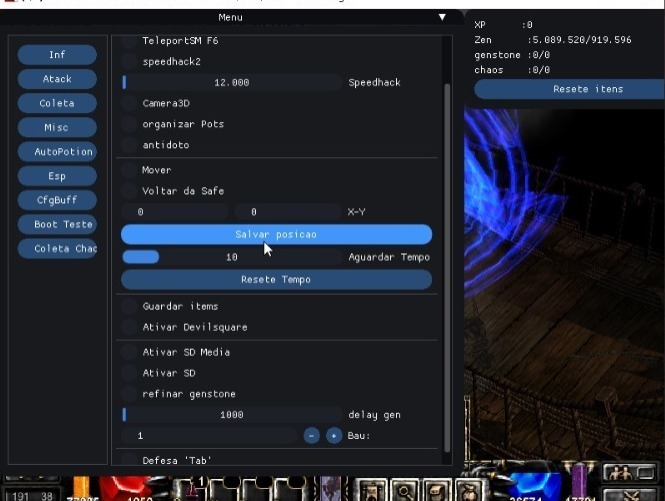Viewport: 665px width, 501px height.
Task: Click Resete itens in the stats panel
Action: 566,89
